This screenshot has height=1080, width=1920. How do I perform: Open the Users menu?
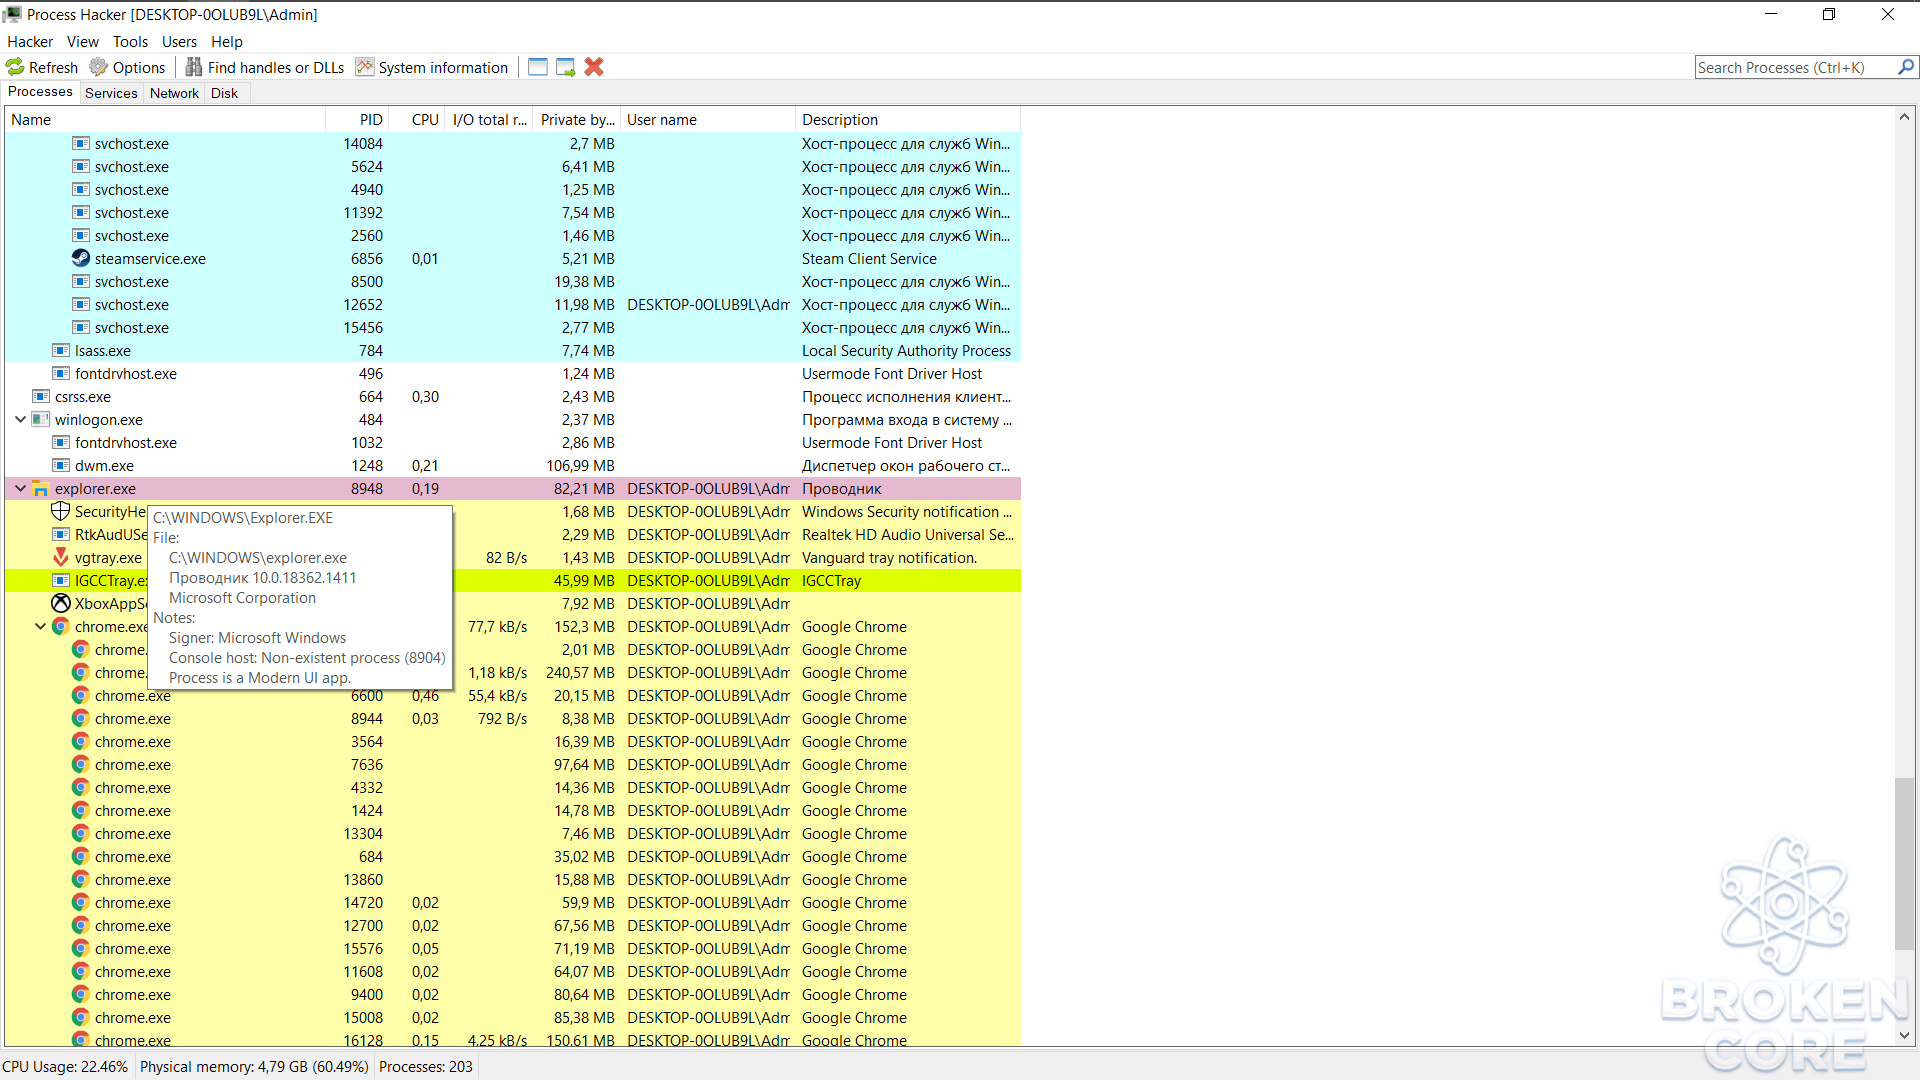180,41
